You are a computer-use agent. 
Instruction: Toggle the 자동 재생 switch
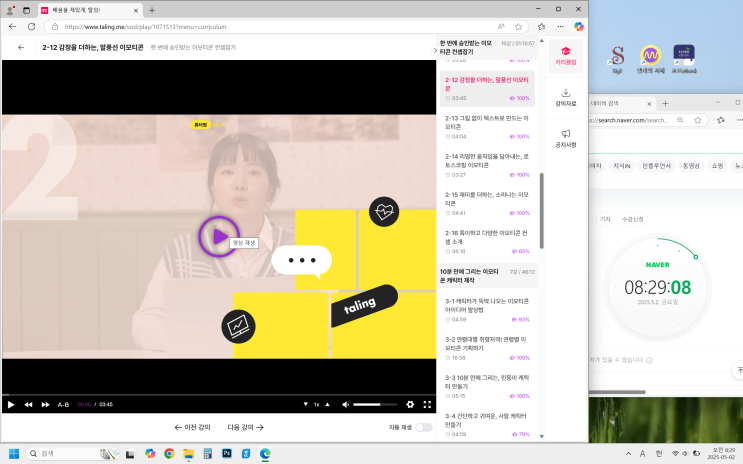[423, 428]
